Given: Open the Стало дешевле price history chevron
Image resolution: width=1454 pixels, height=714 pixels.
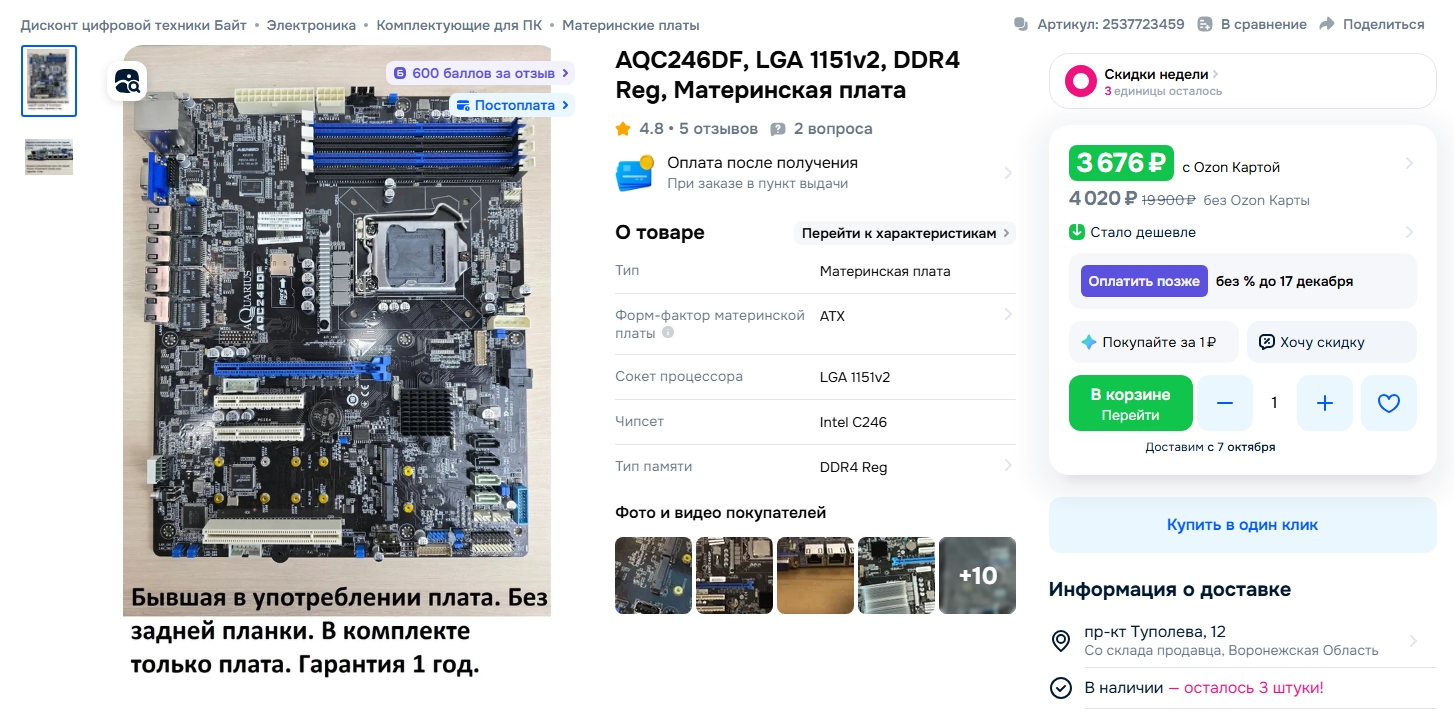Looking at the screenshot, I should (x=1408, y=232).
